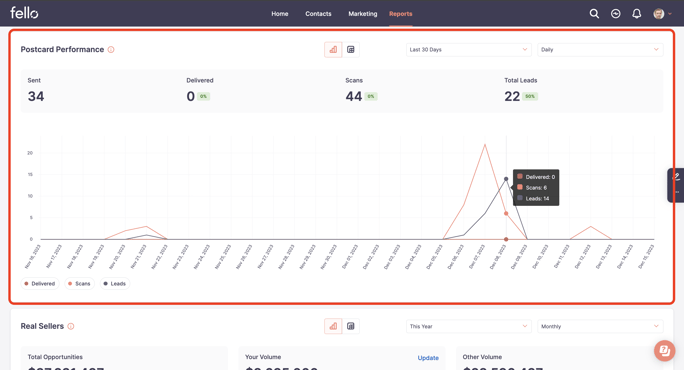The height and width of the screenshot is (370, 684).
Task: Click the Sent value 34
Action: 36,96
